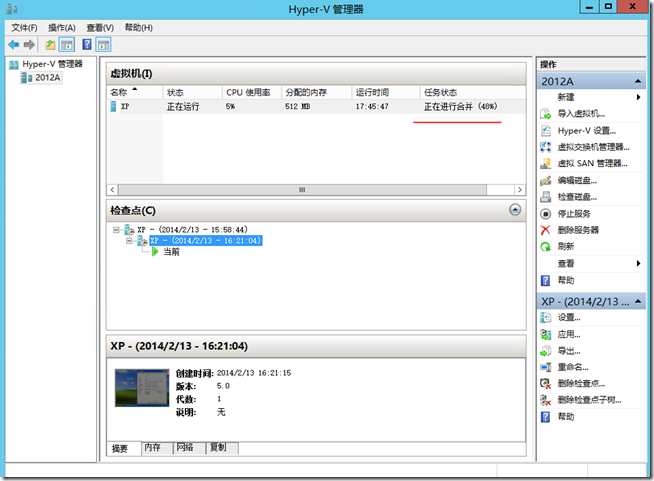
Task: Click the 虚拟 SAN 管理器 icon
Action: (546, 164)
